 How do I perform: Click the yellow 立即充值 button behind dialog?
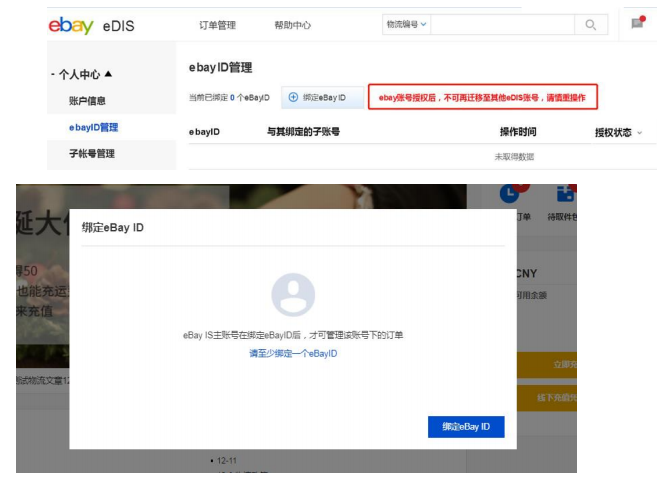(557, 366)
